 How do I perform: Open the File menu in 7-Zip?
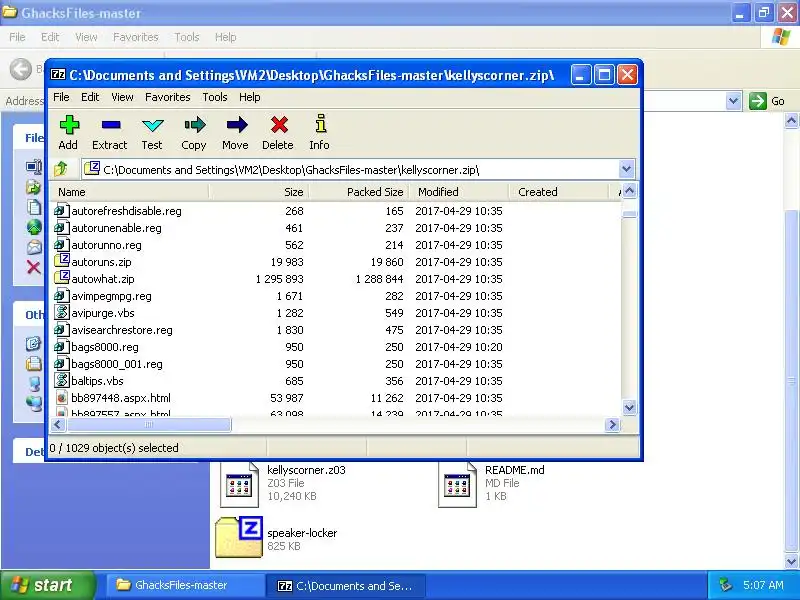point(61,97)
